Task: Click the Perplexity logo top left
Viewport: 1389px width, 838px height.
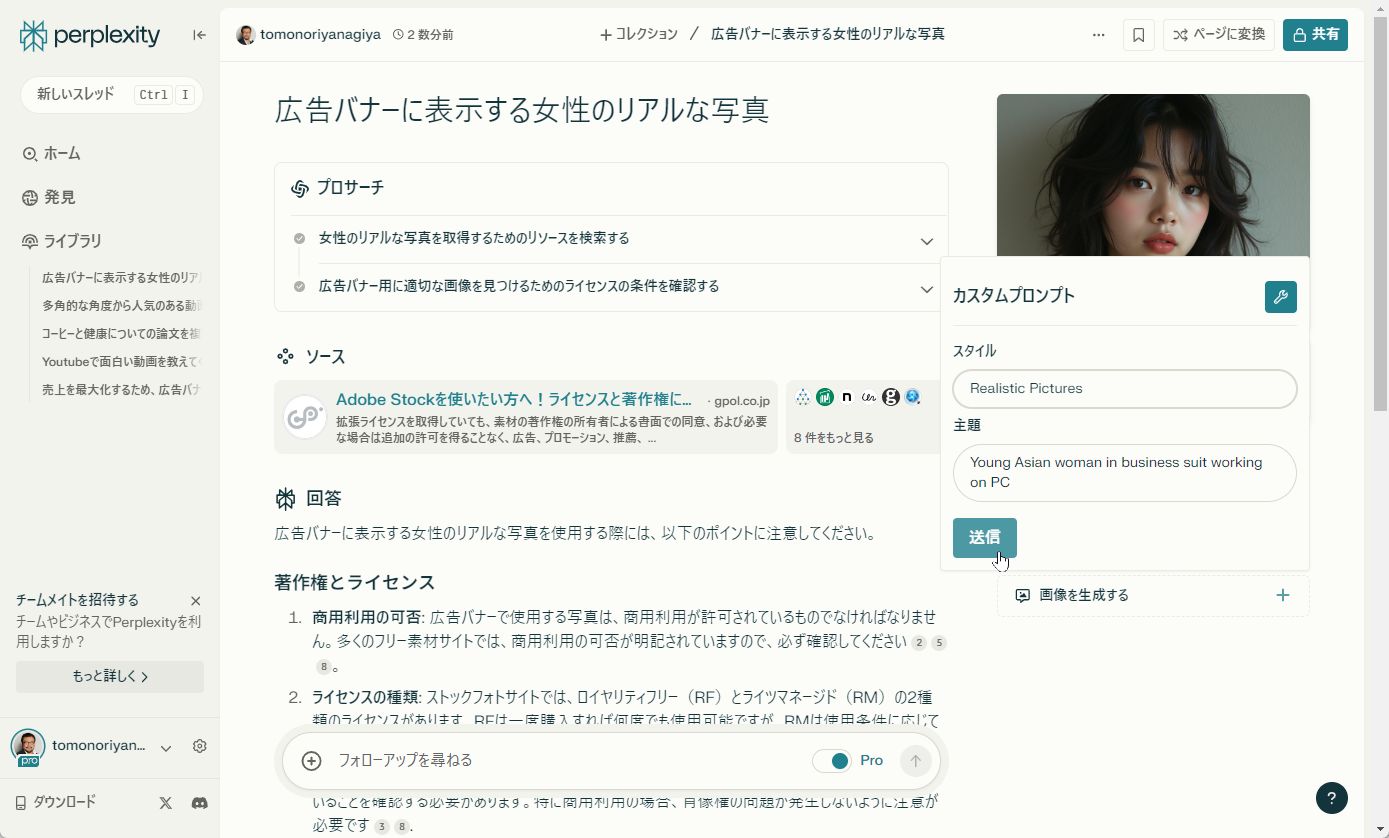Action: click(88, 34)
